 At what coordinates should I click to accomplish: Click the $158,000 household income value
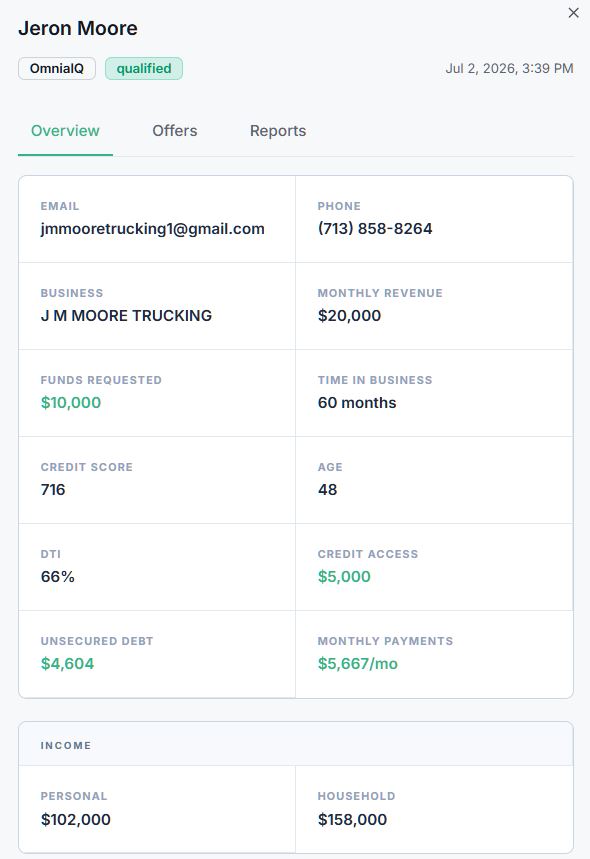tap(352, 820)
